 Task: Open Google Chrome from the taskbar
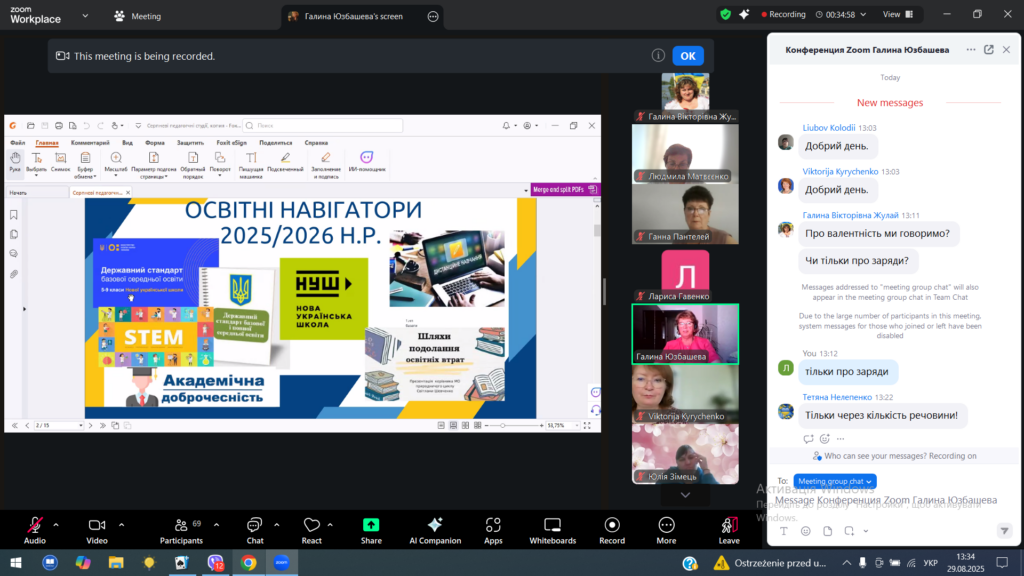[248, 563]
